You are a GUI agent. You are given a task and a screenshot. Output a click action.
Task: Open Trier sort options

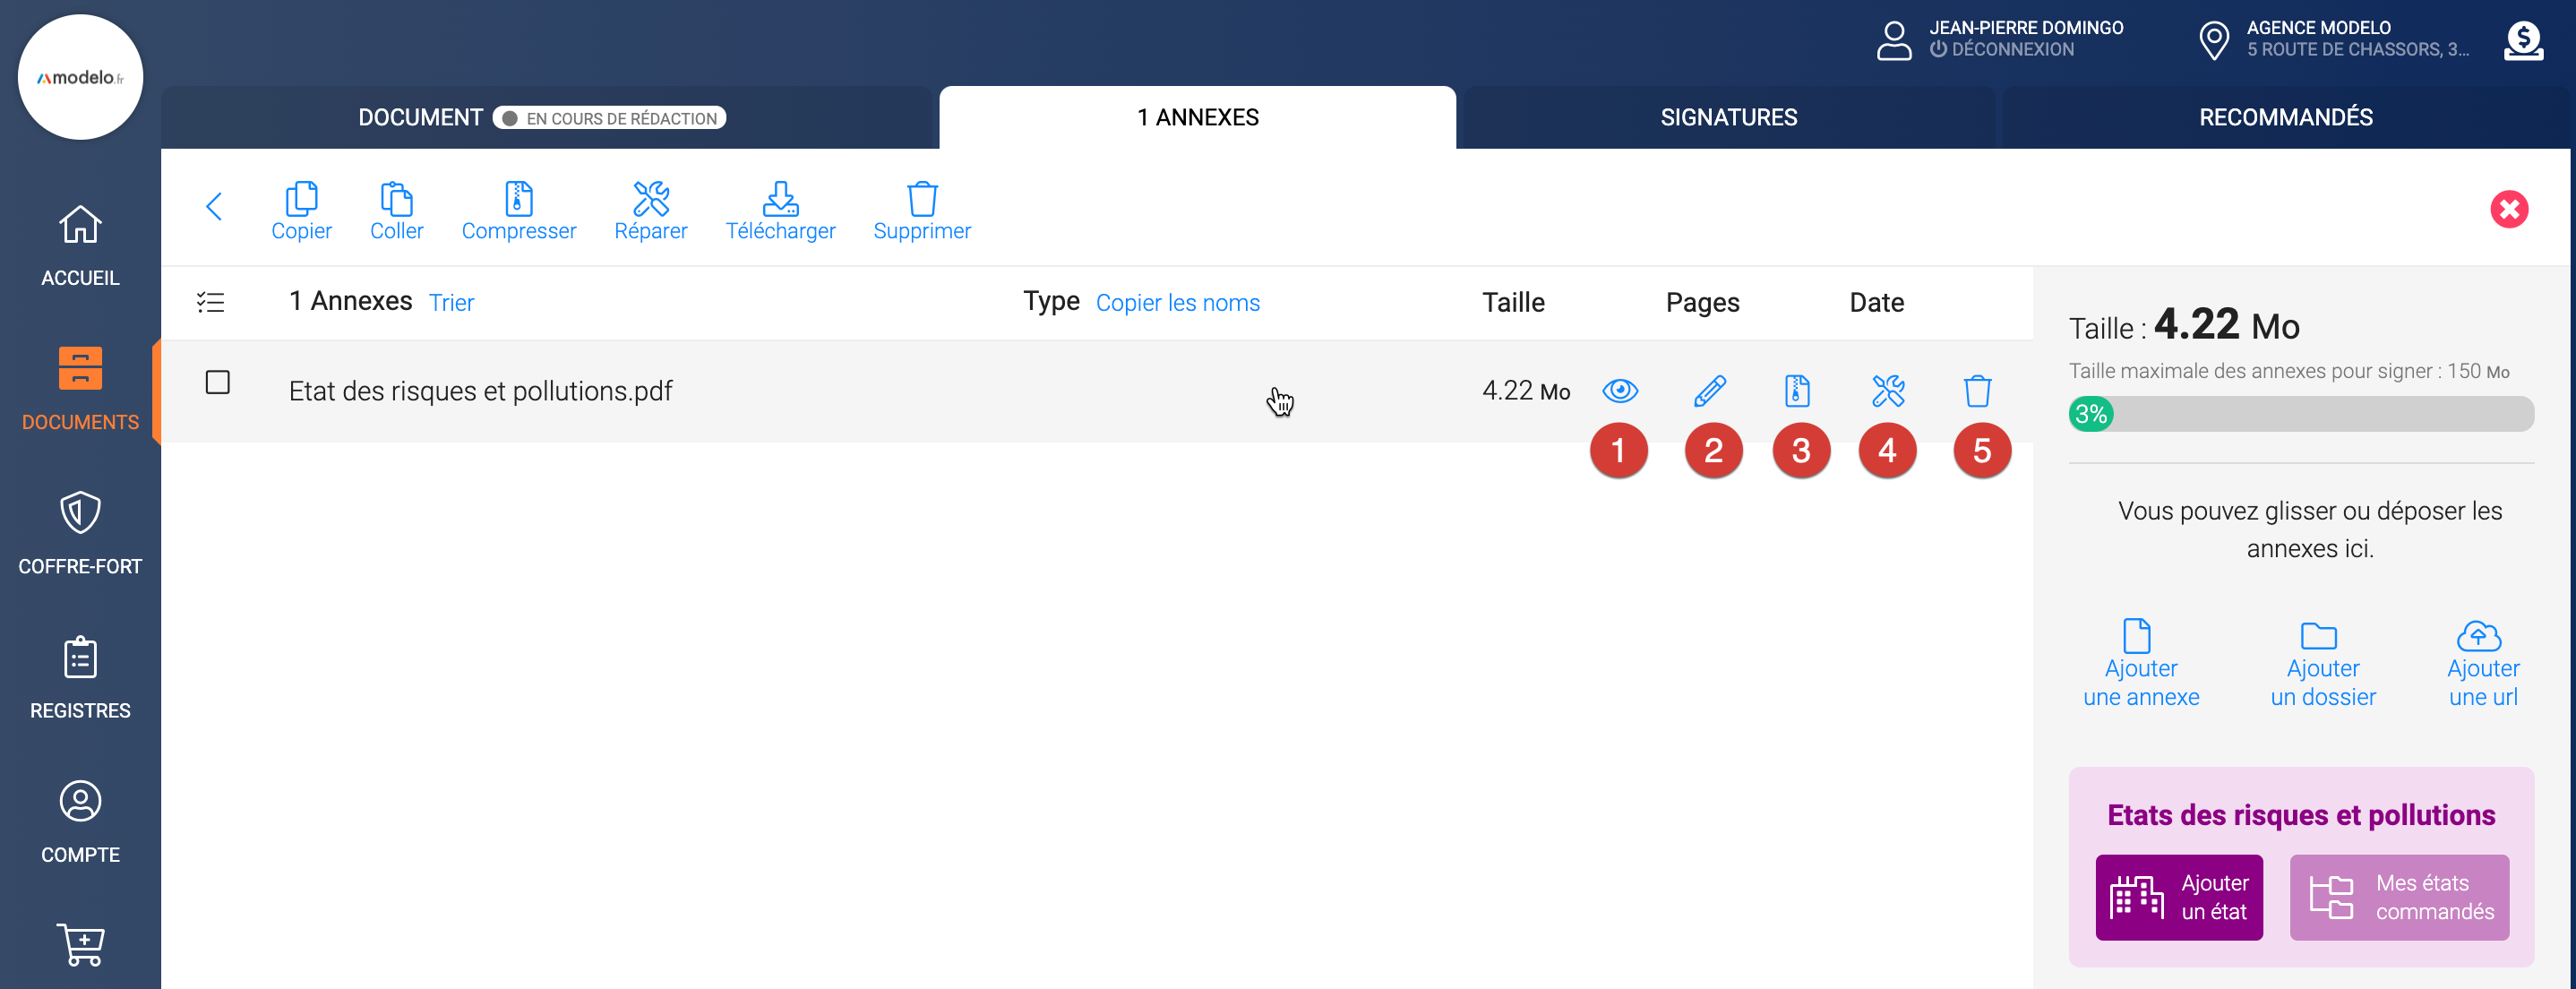coord(451,303)
